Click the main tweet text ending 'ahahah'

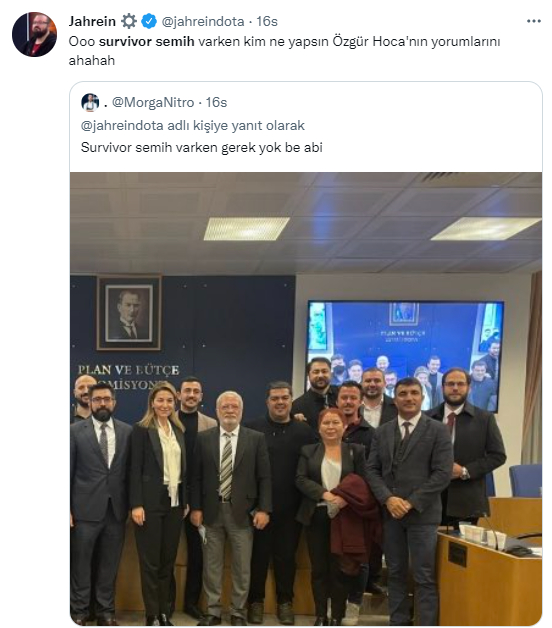[x=284, y=51]
